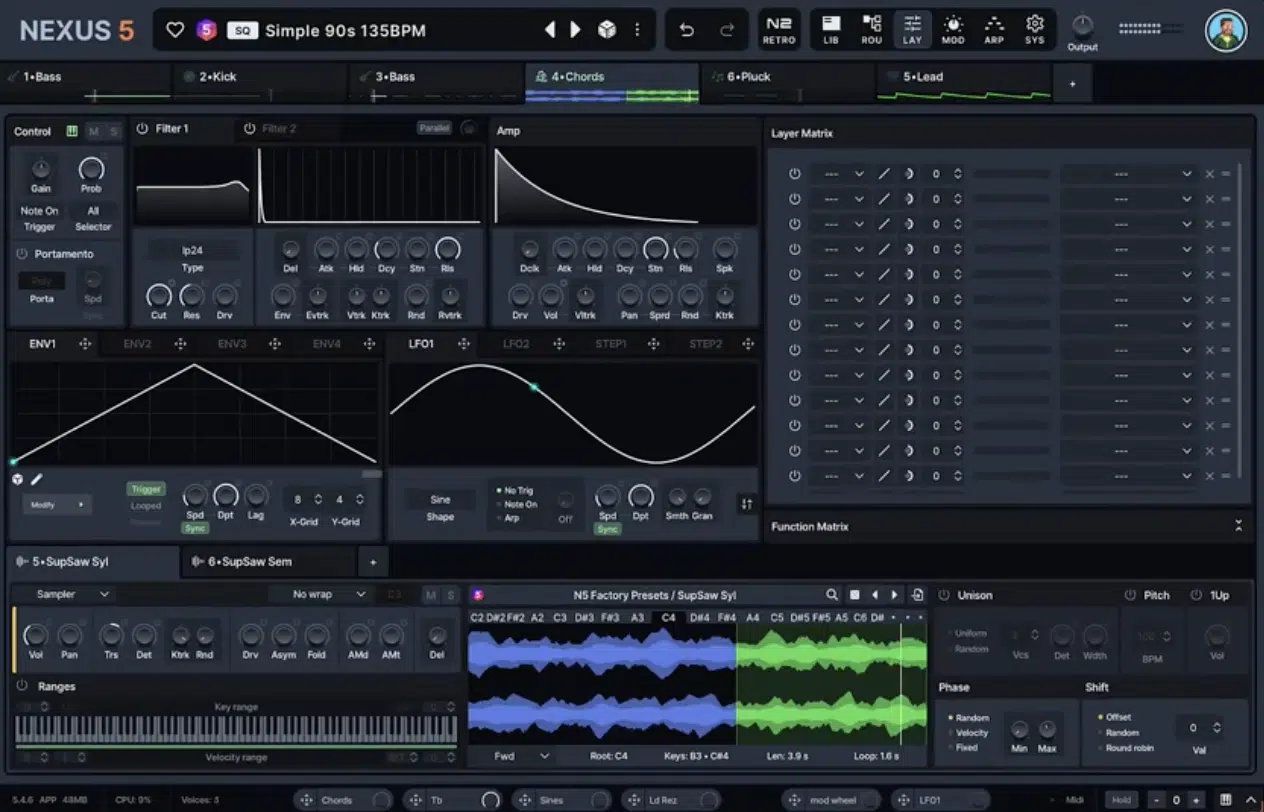Image resolution: width=1264 pixels, height=812 pixels.
Task: Click the envelope Trigger button
Action: coord(146,489)
